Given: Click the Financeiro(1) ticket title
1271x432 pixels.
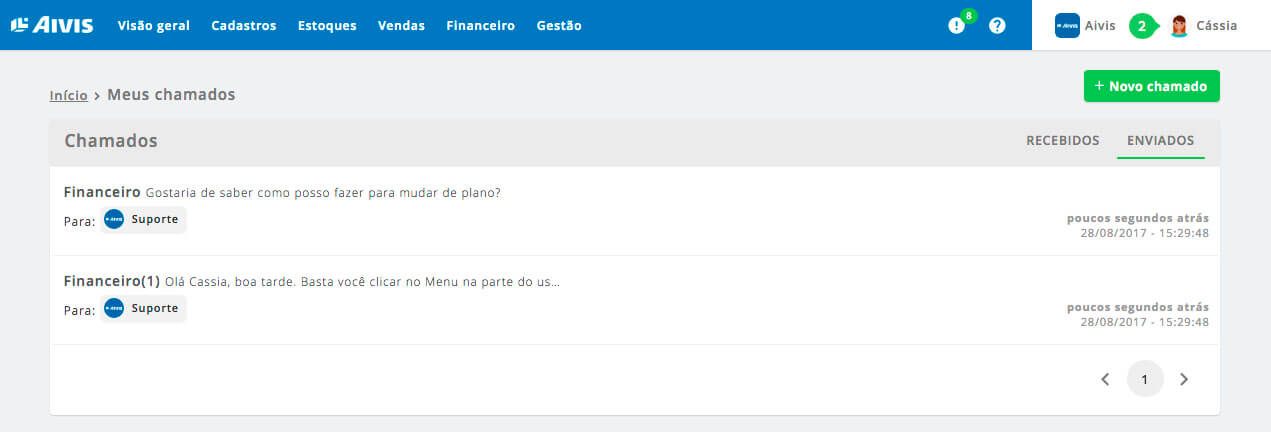Looking at the screenshot, I should (x=112, y=281).
